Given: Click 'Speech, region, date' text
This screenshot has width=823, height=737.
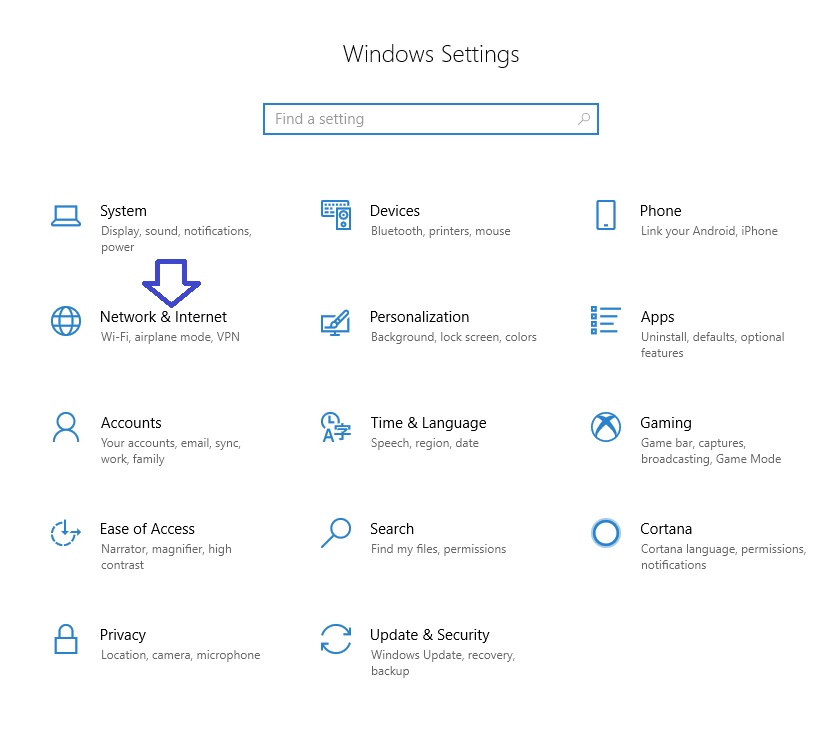Looking at the screenshot, I should click(425, 443).
